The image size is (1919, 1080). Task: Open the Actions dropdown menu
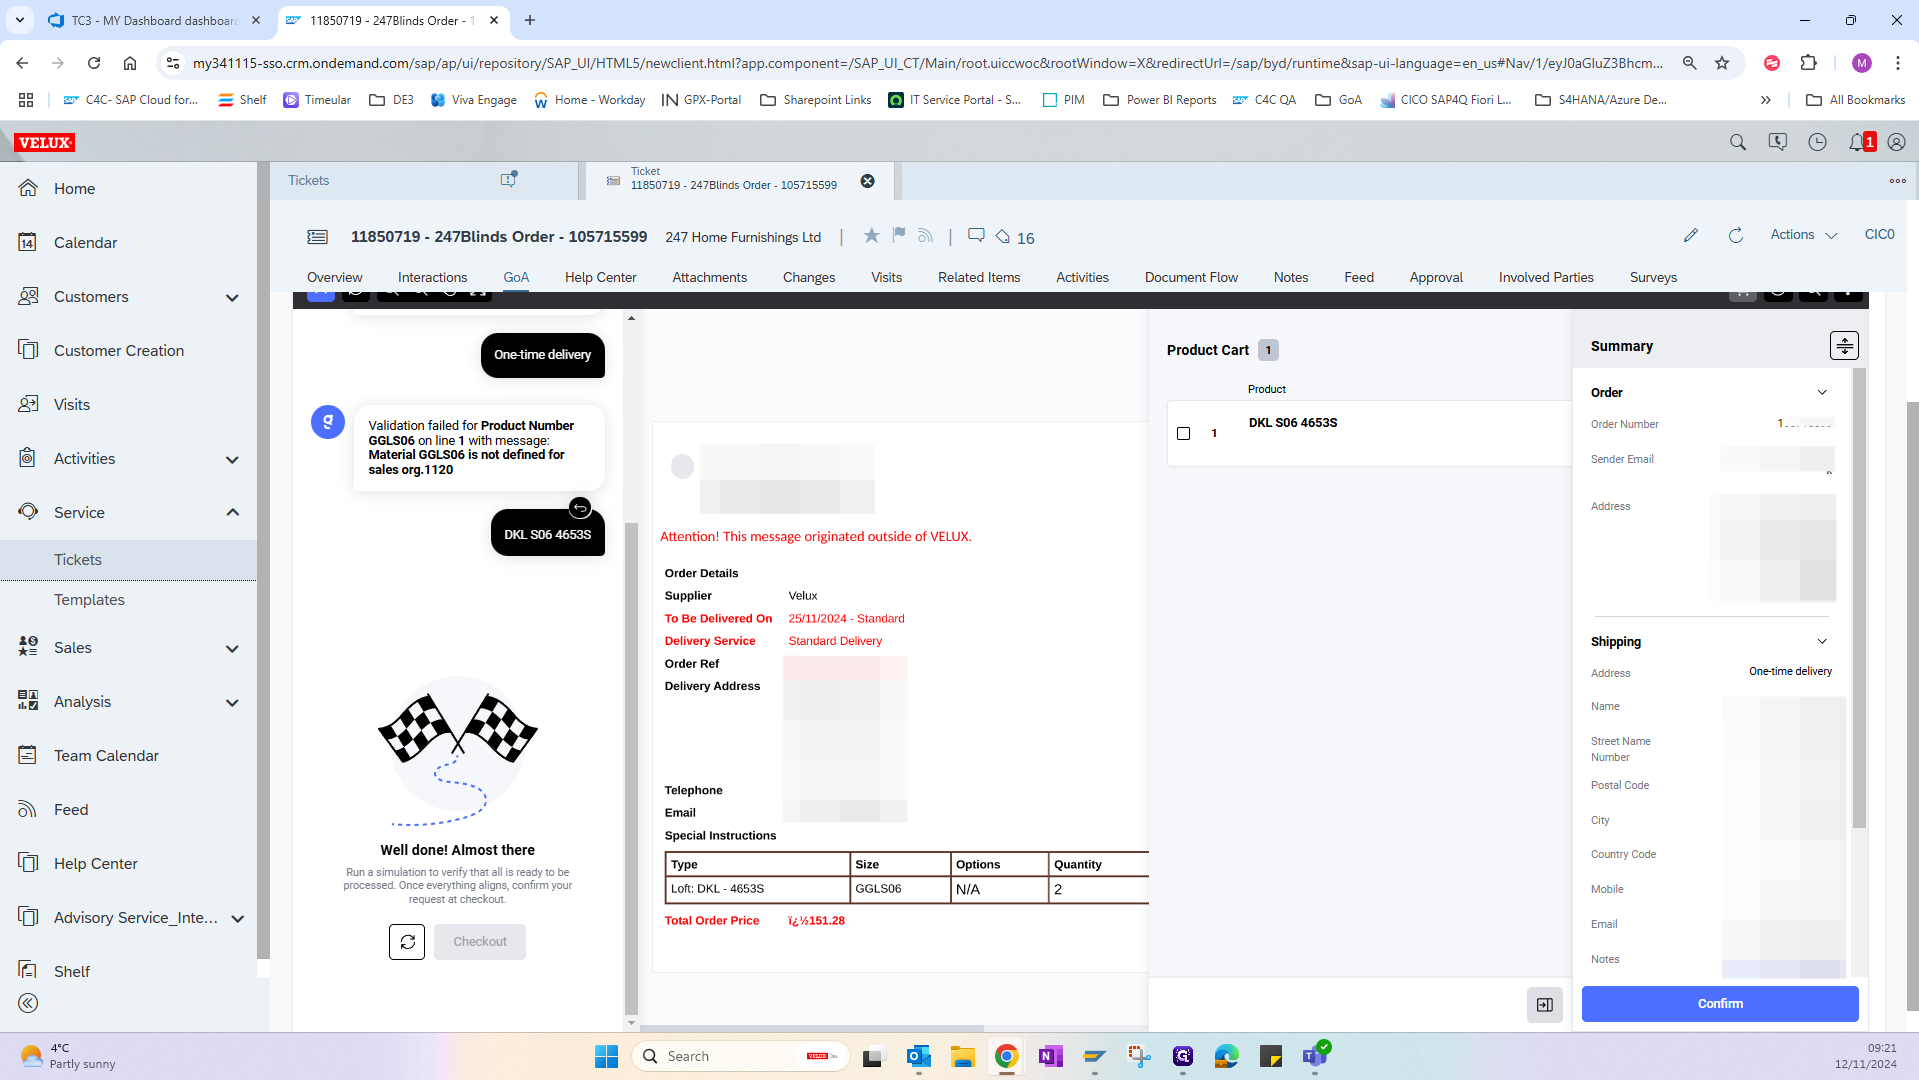[x=1804, y=235]
